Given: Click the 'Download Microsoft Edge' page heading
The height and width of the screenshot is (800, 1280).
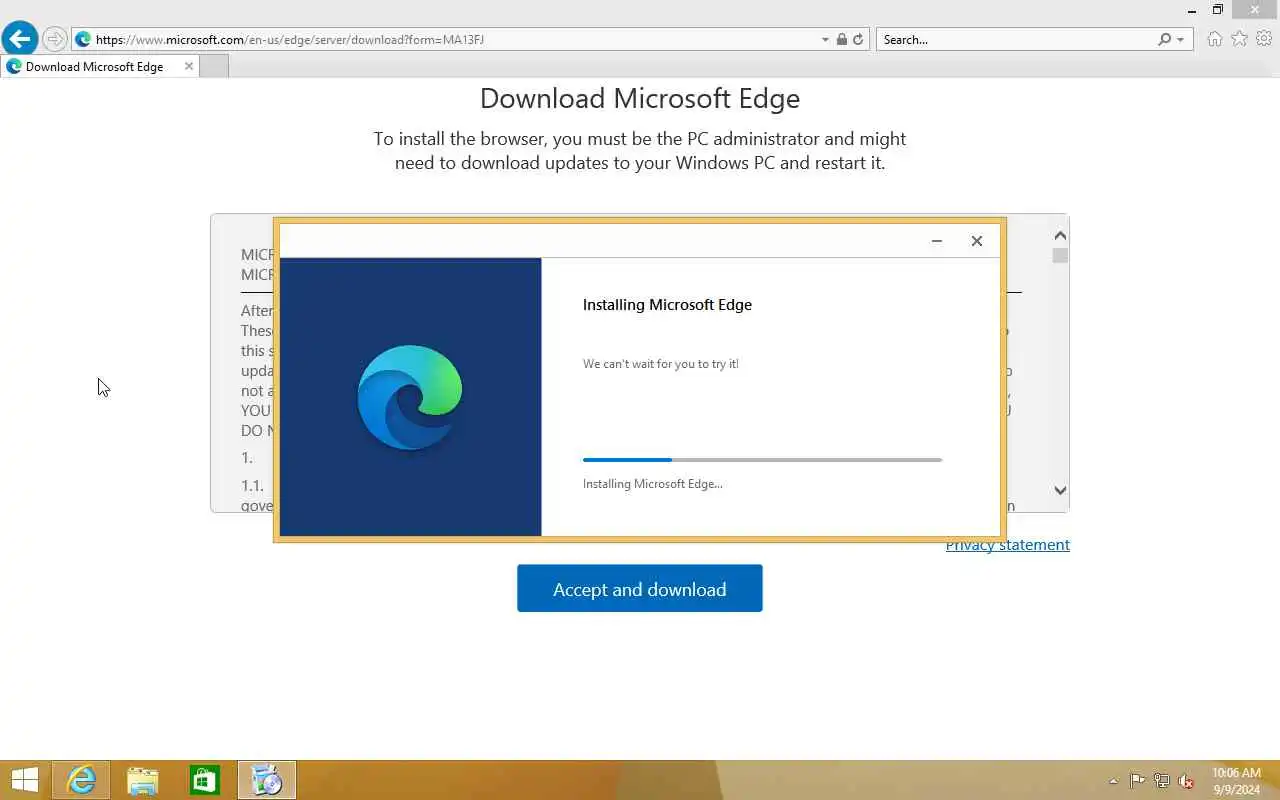Looking at the screenshot, I should pyautogui.click(x=640, y=98).
